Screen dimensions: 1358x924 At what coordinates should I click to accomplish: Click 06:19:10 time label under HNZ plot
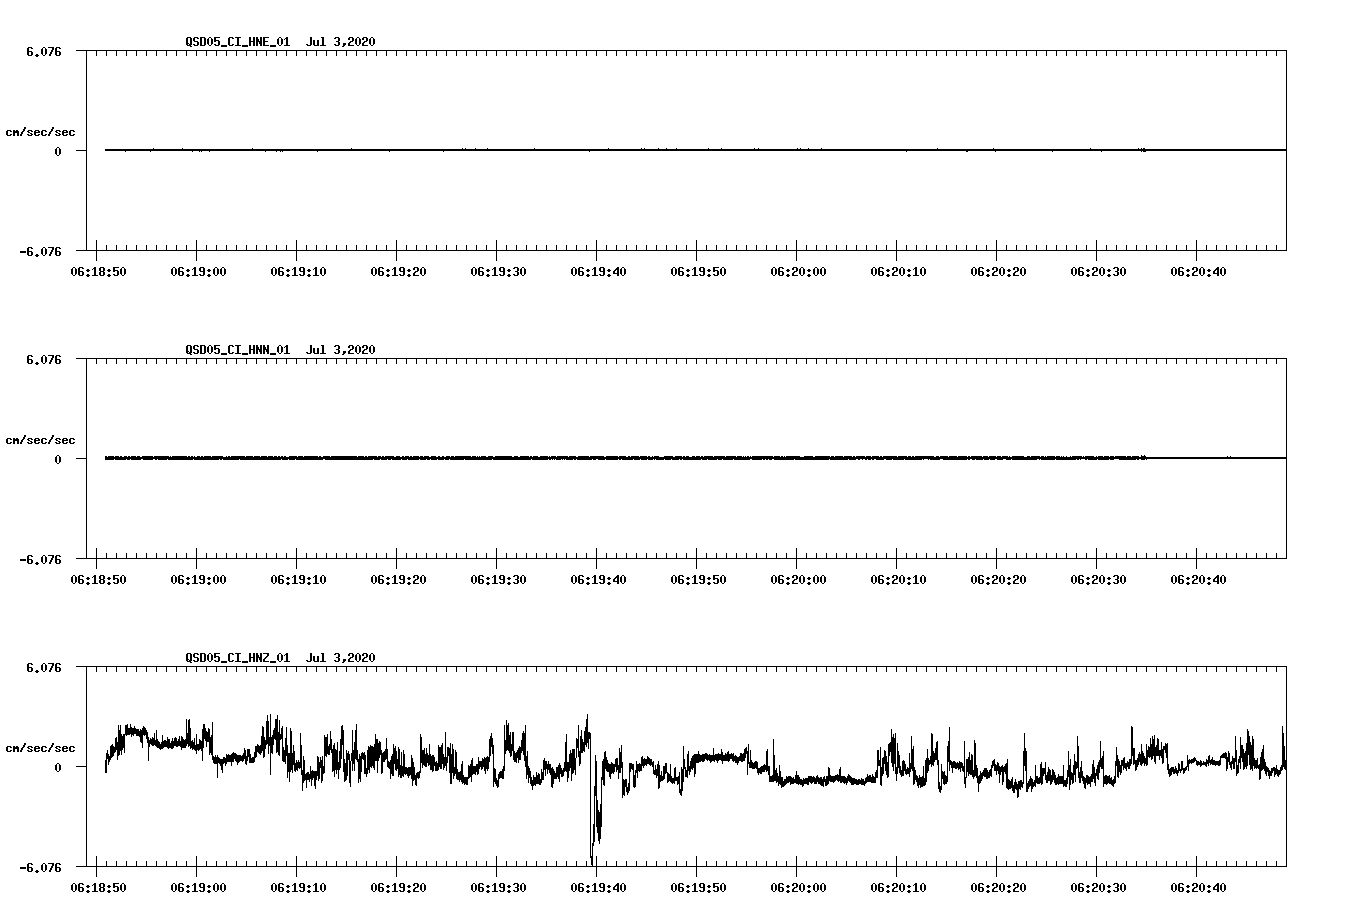pos(298,887)
